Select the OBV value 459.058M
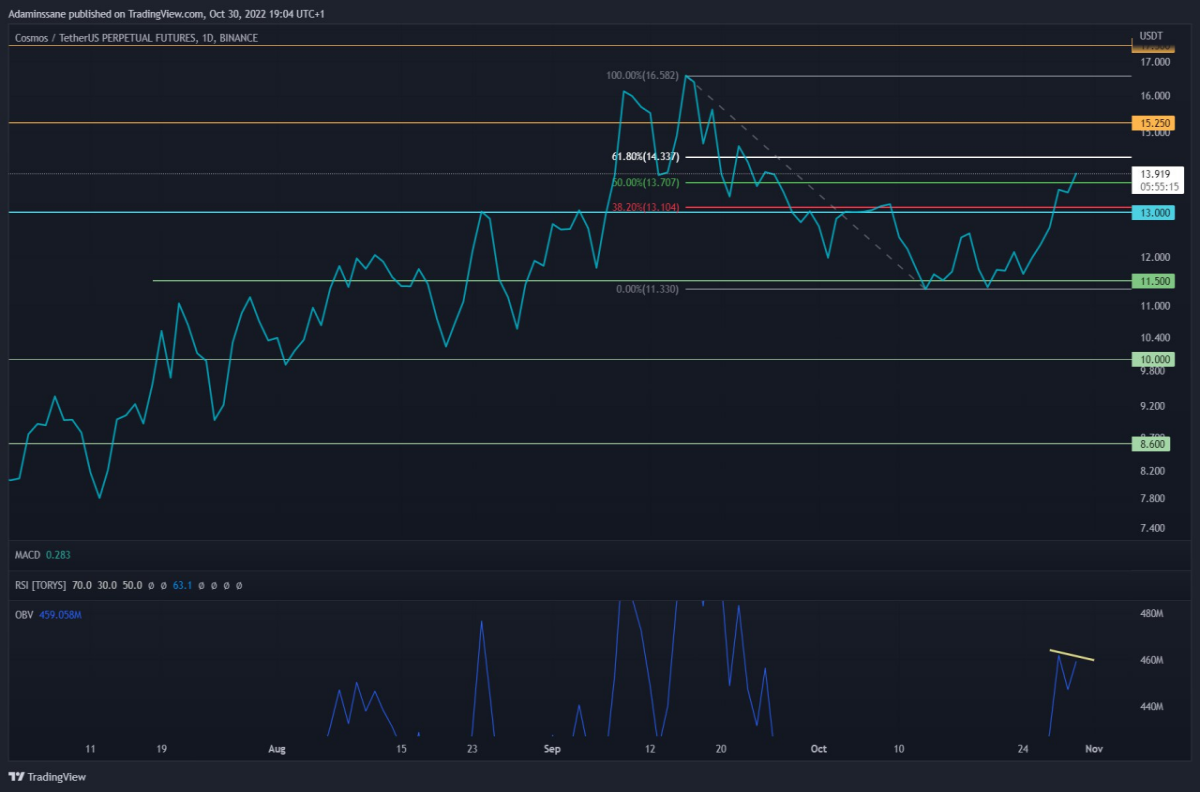The height and width of the screenshot is (792, 1200). [60, 614]
